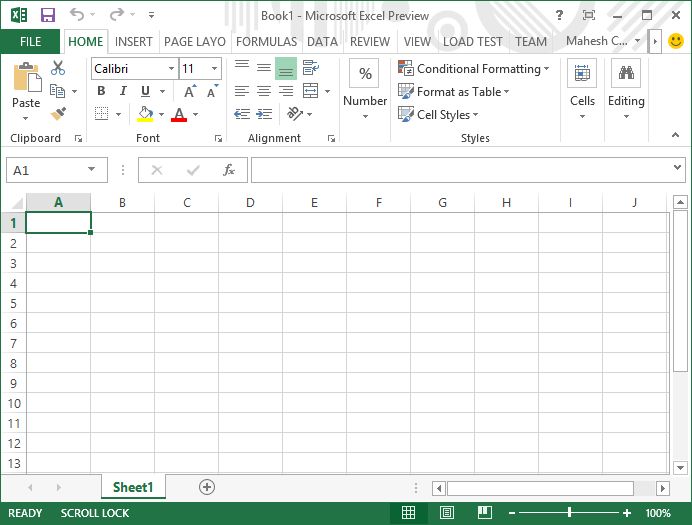Toggle Bold formatting
This screenshot has height=525, width=692.
coord(101,91)
